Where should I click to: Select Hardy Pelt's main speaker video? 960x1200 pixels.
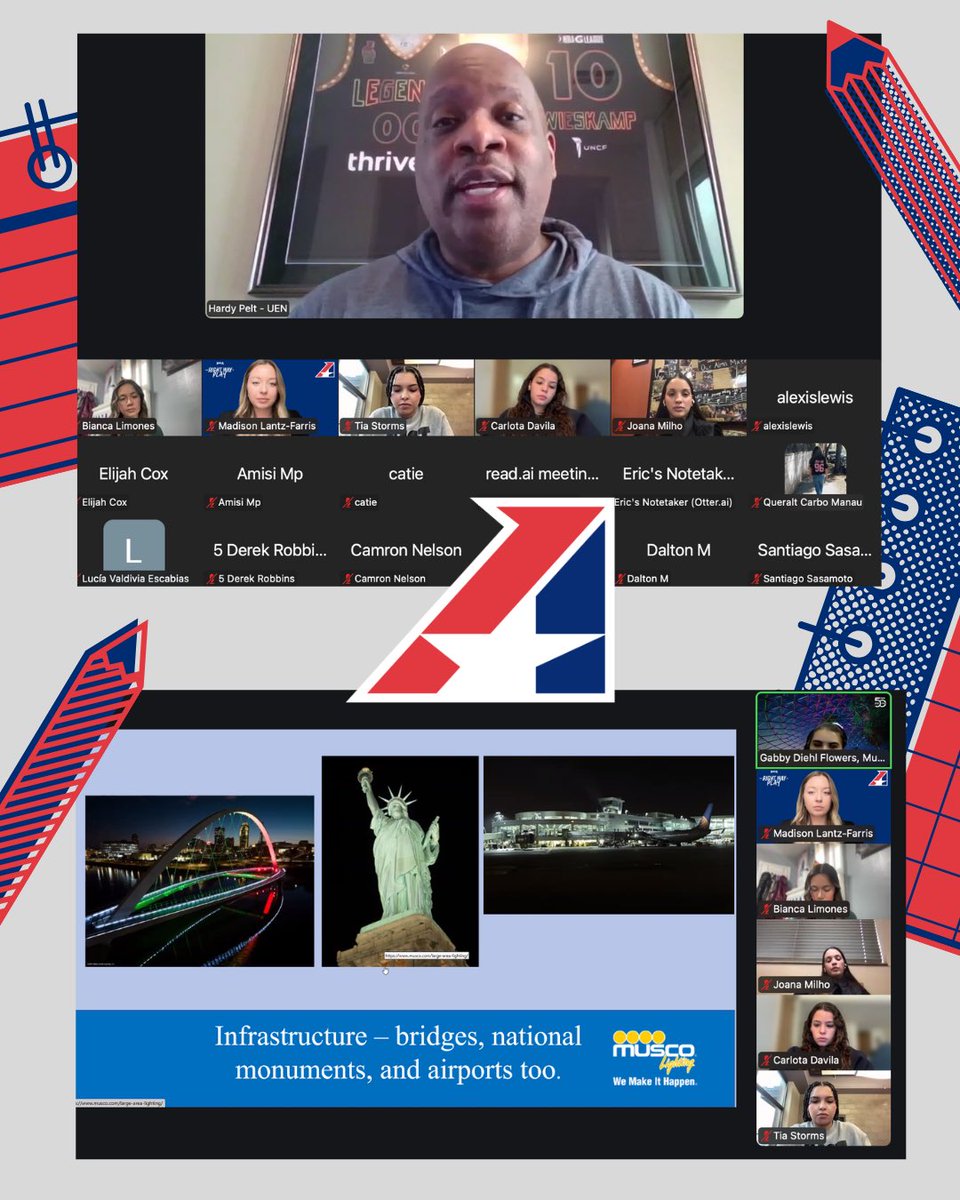coord(474,176)
